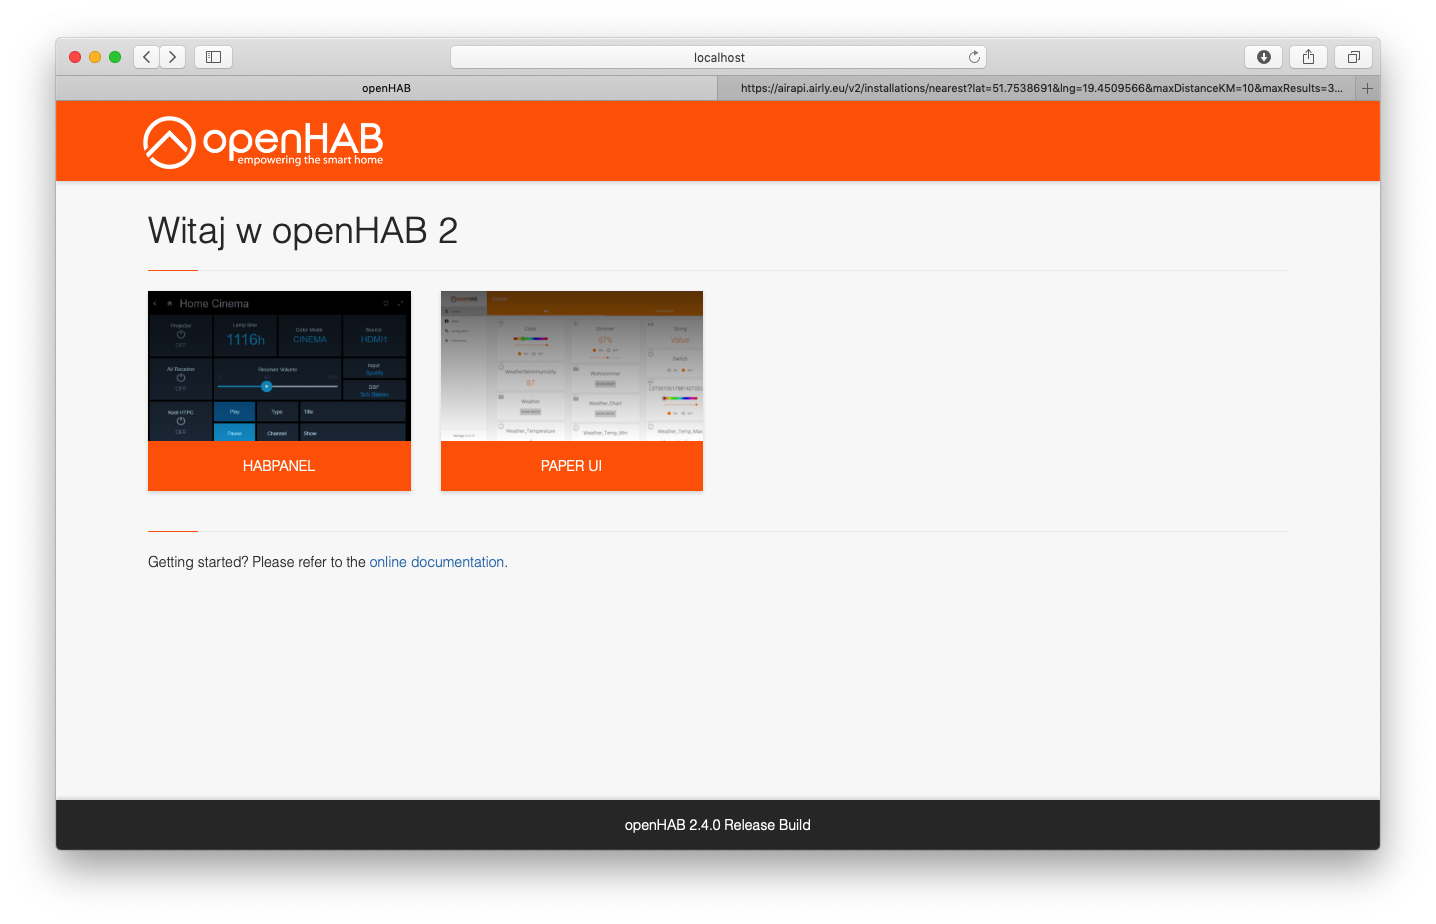Toggle the Safari sidebar button

click(x=213, y=57)
